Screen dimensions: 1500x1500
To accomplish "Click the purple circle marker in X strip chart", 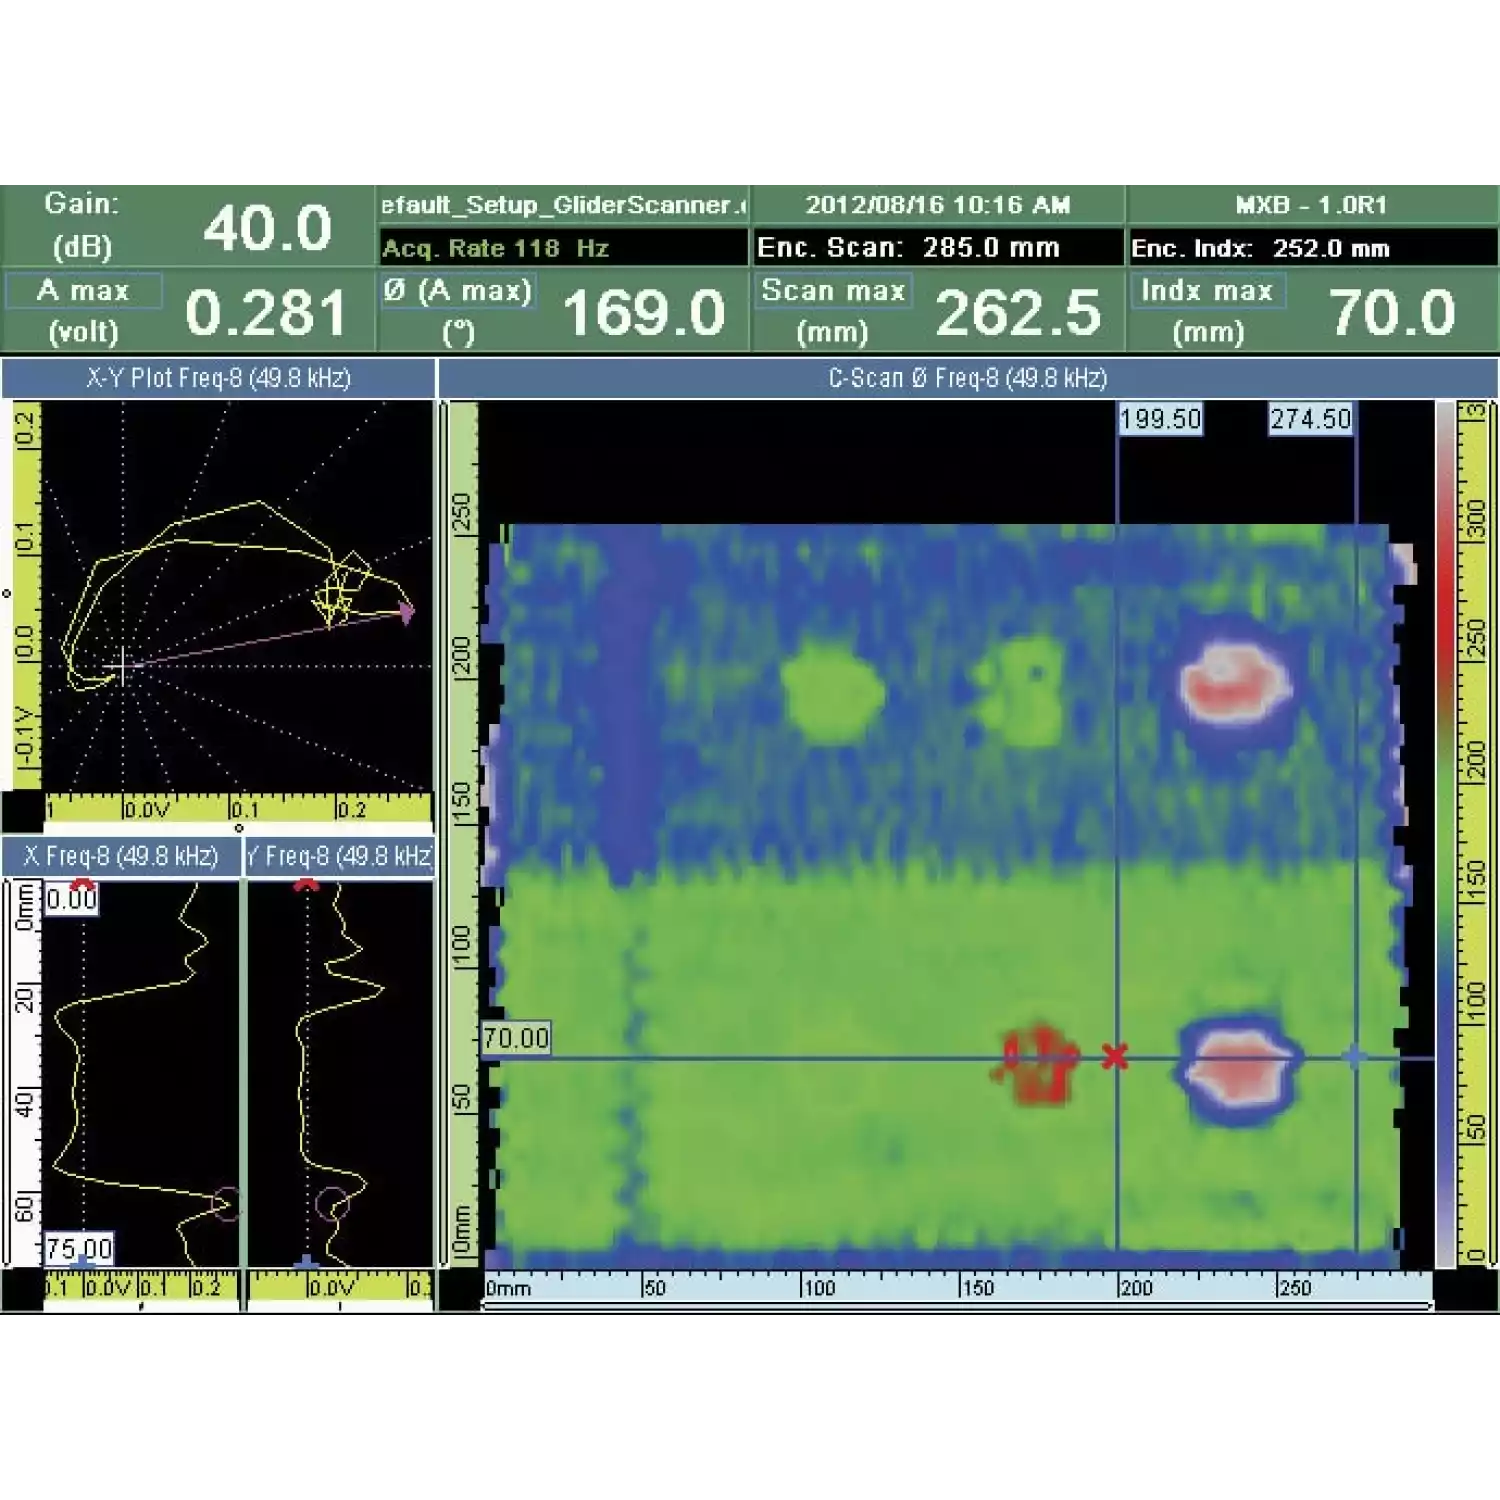I will pos(227,1203).
